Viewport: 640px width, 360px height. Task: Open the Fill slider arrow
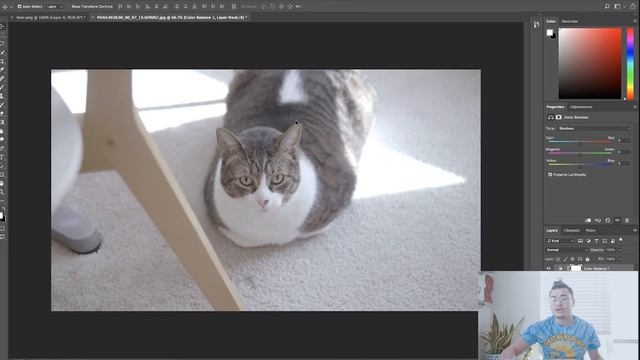tap(620, 259)
